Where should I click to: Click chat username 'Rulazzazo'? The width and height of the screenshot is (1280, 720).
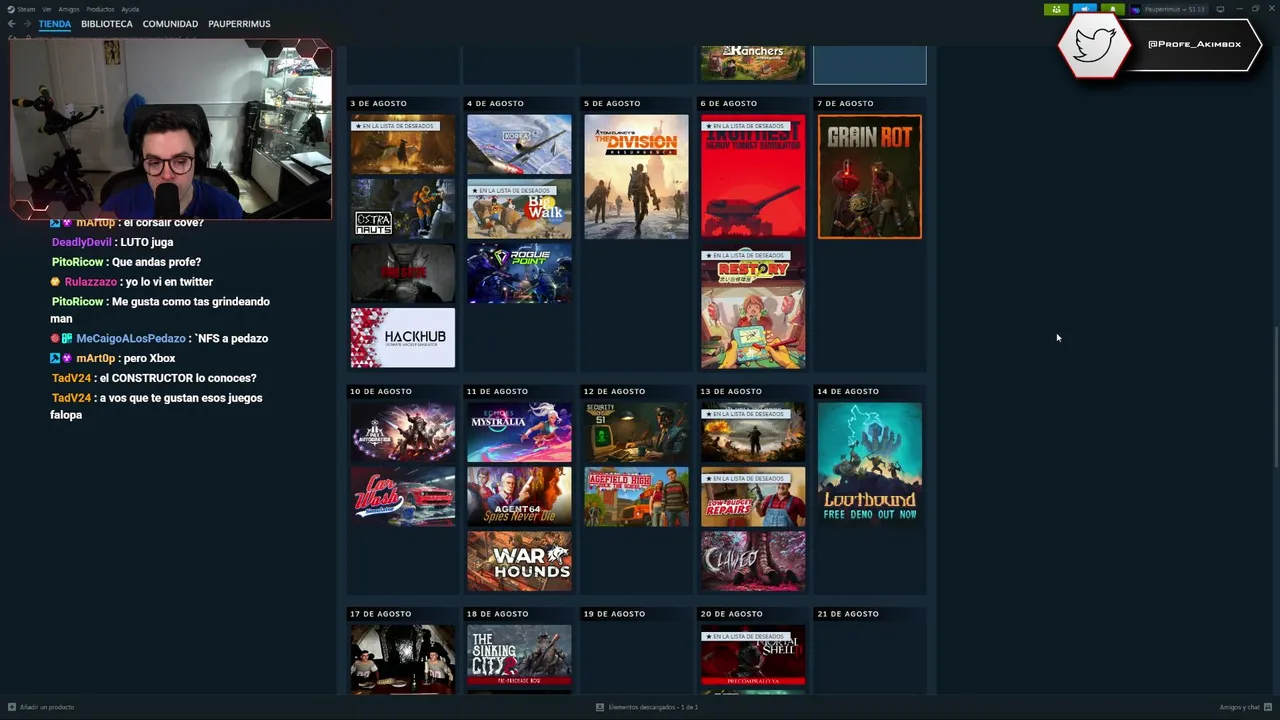point(91,282)
